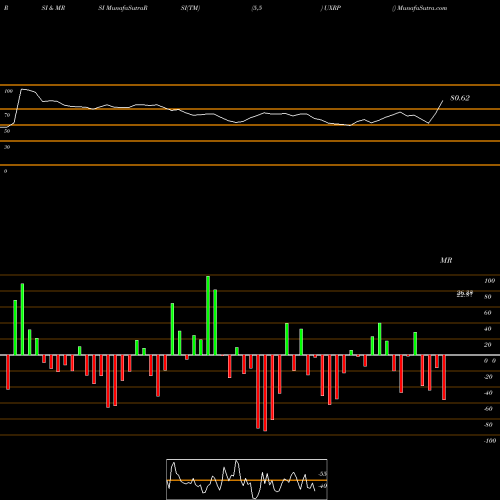Select the 80.62 RSI value label
The width and height of the screenshot is (500, 500).
(460, 98)
